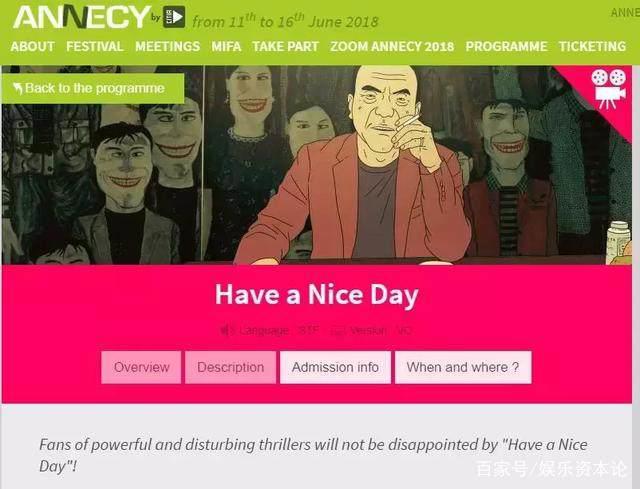Select the When and where ? tab
640x489 pixels.
463,367
